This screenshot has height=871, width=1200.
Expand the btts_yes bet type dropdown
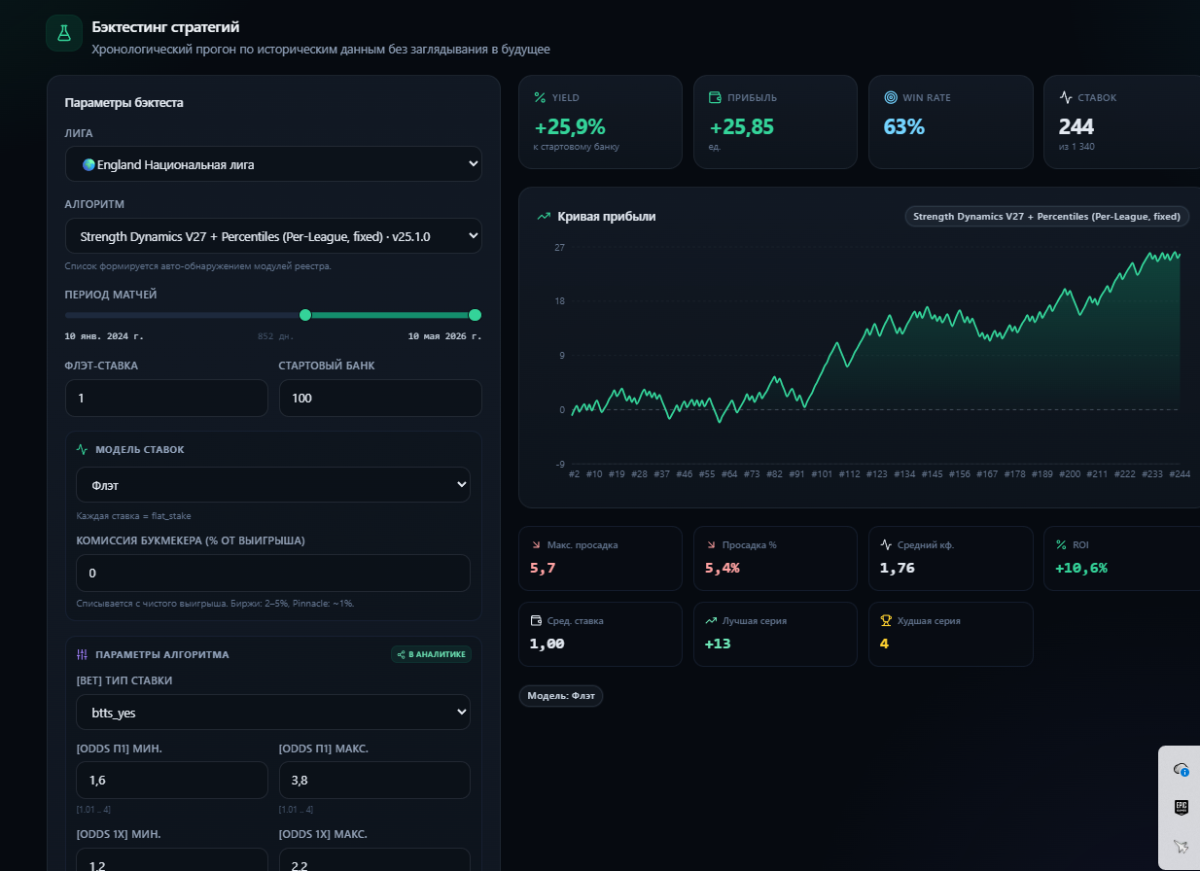click(x=273, y=712)
